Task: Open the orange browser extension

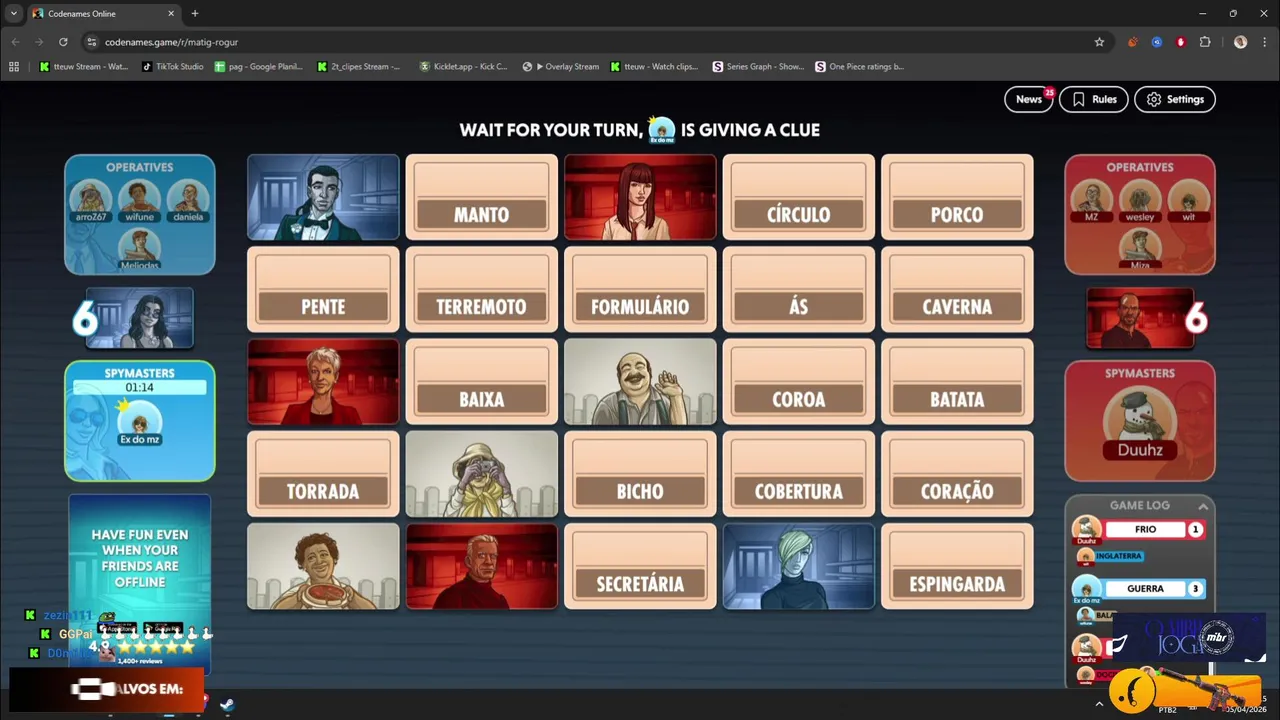Action: tap(1132, 42)
